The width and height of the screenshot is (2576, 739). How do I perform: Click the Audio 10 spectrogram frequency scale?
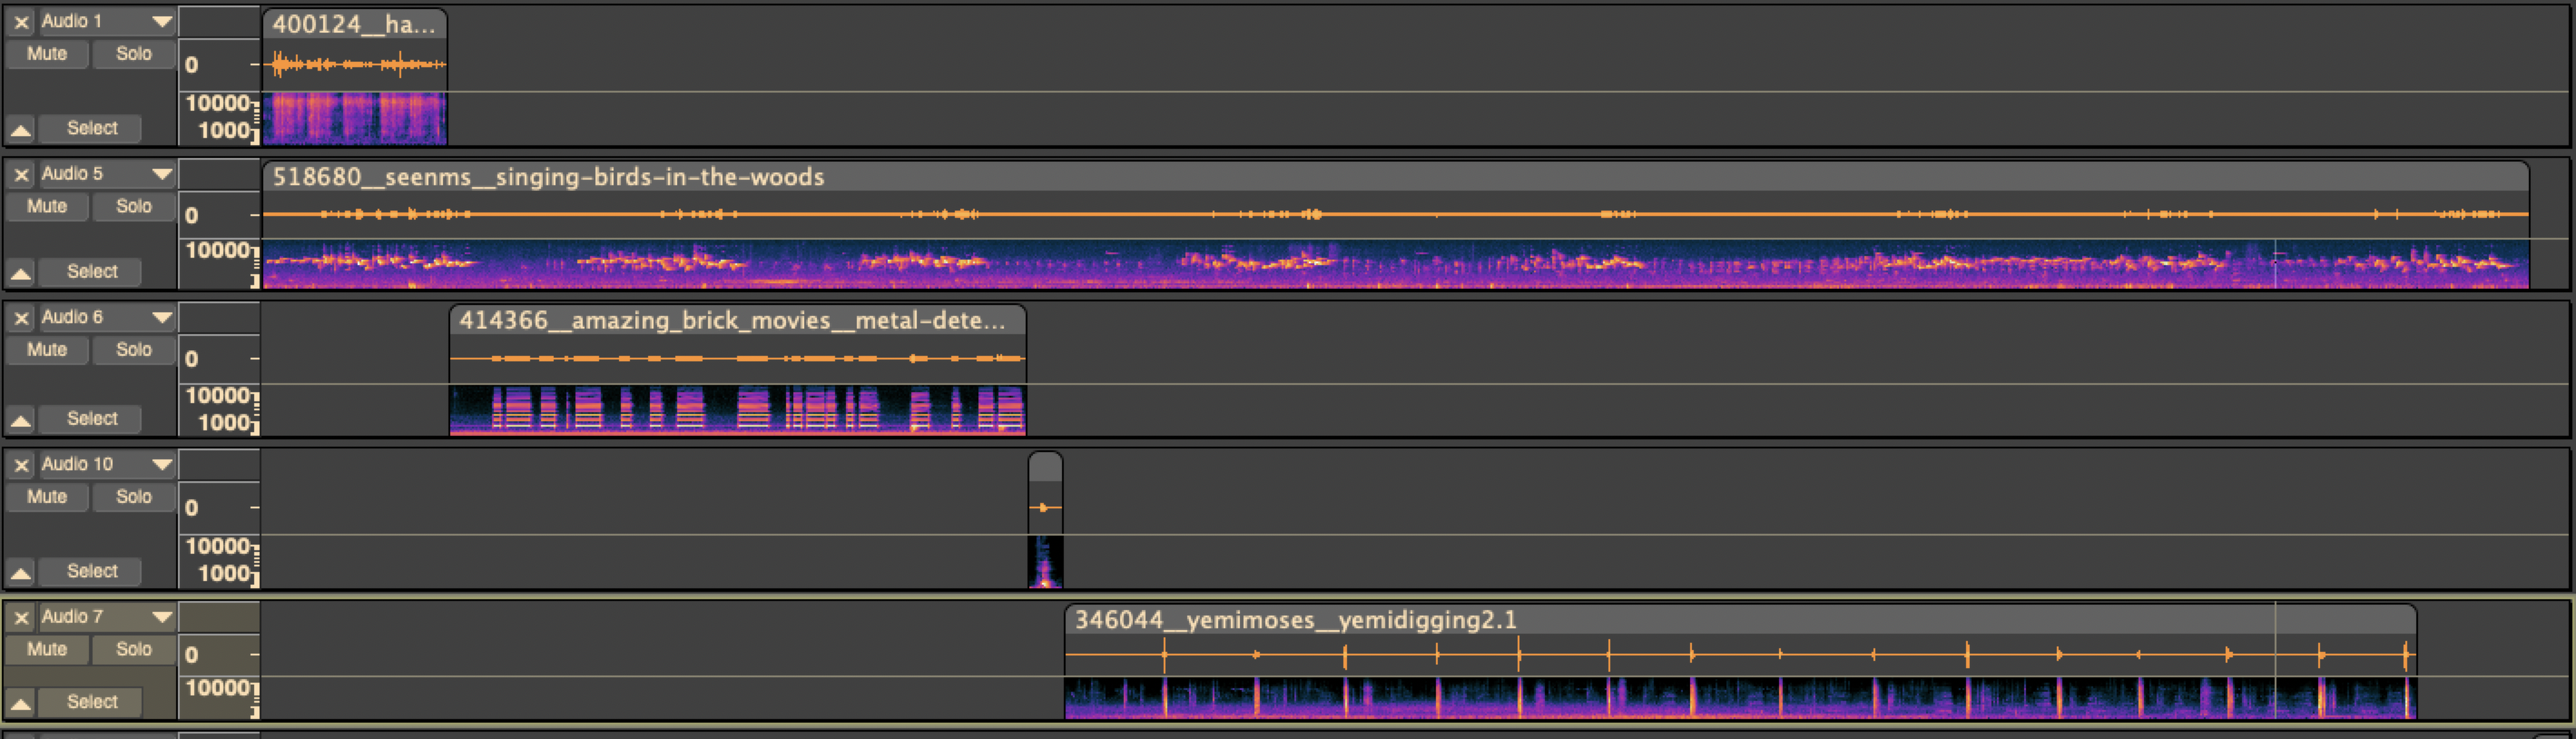point(220,561)
